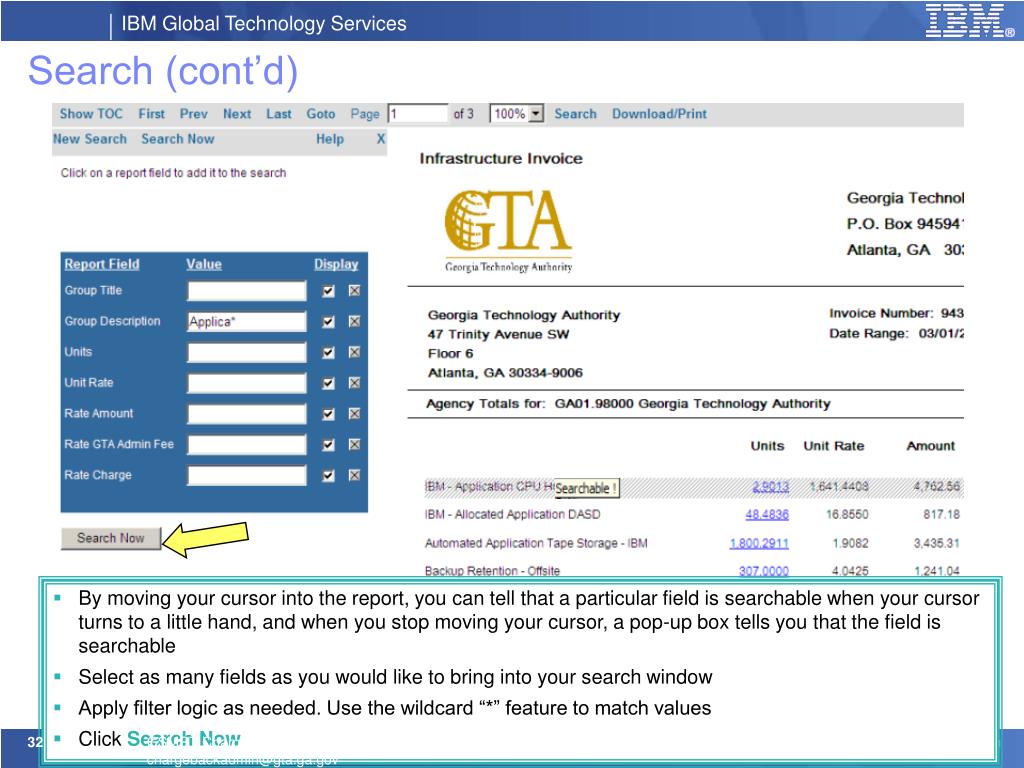
Task: Click the 307.0000 units link
Action: pyautogui.click(x=763, y=571)
